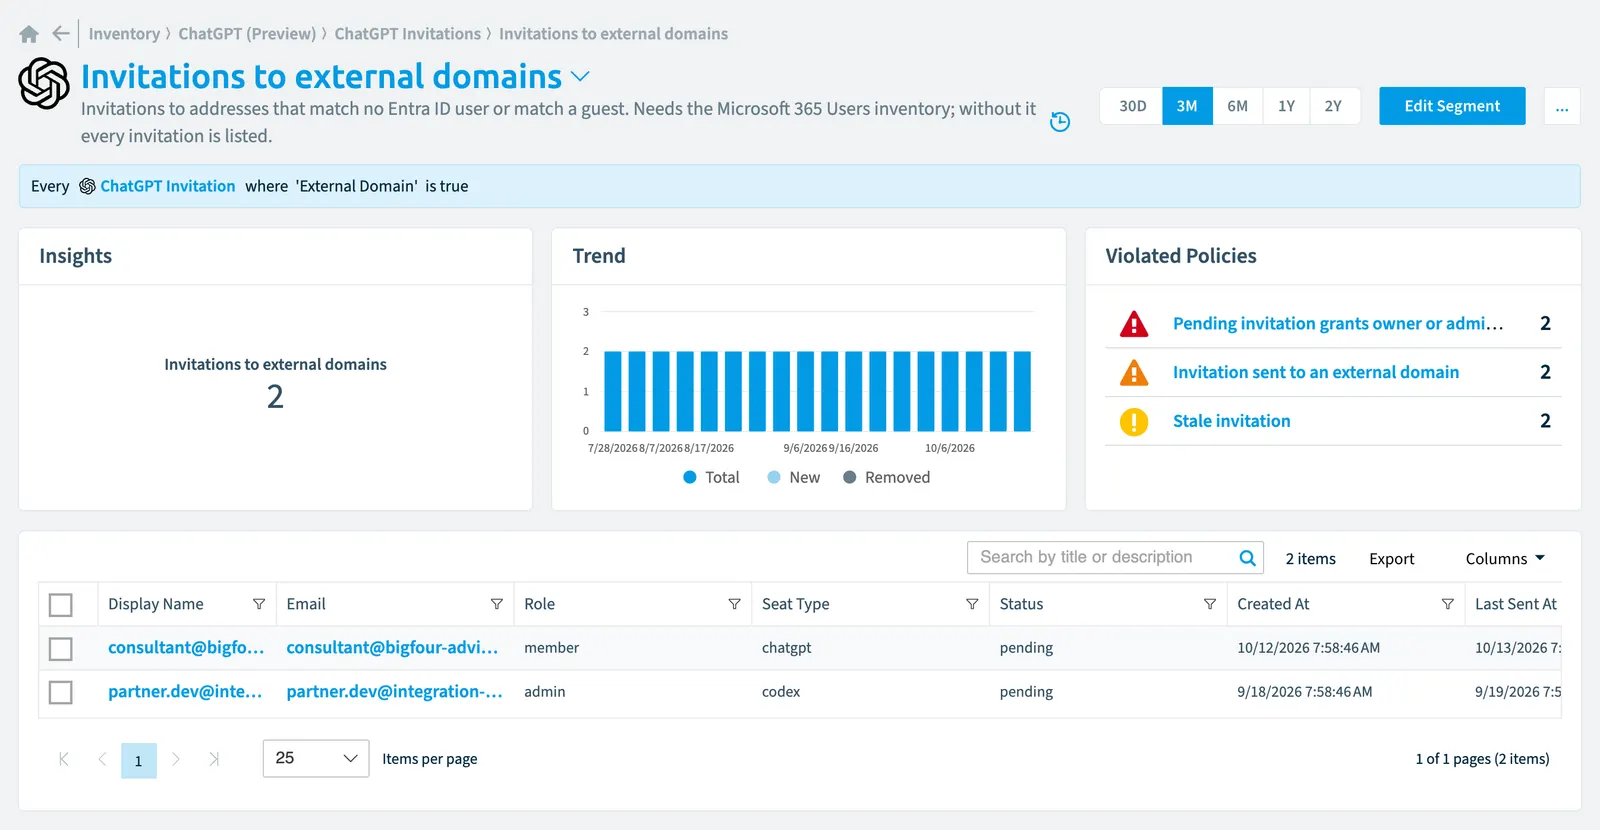The height and width of the screenshot is (830, 1600).
Task: Open the more options ellipsis menu
Action: [1562, 106]
